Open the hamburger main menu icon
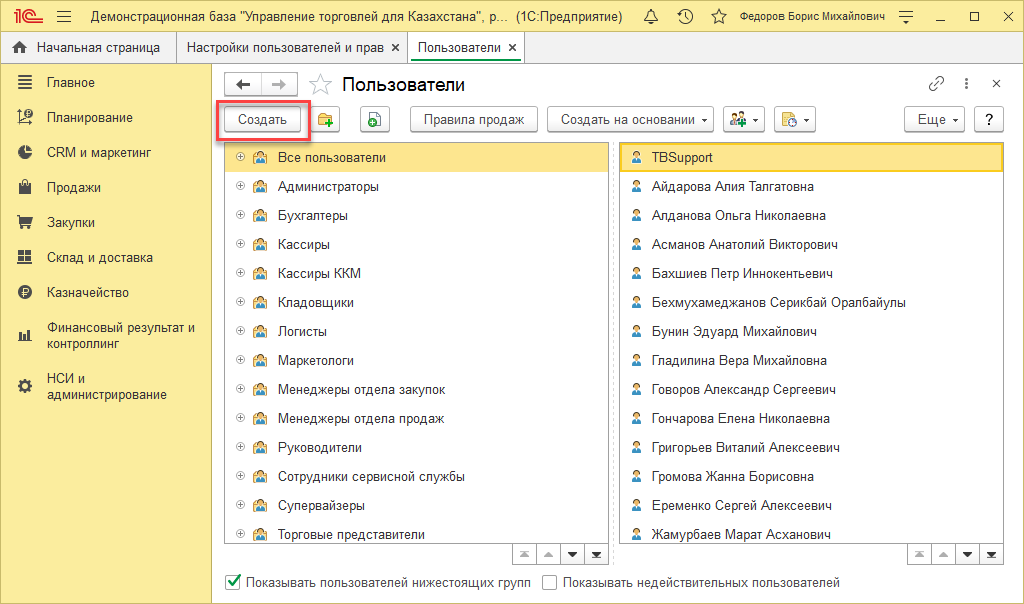This screenshot has height=604, width=1024. (64, 17)
